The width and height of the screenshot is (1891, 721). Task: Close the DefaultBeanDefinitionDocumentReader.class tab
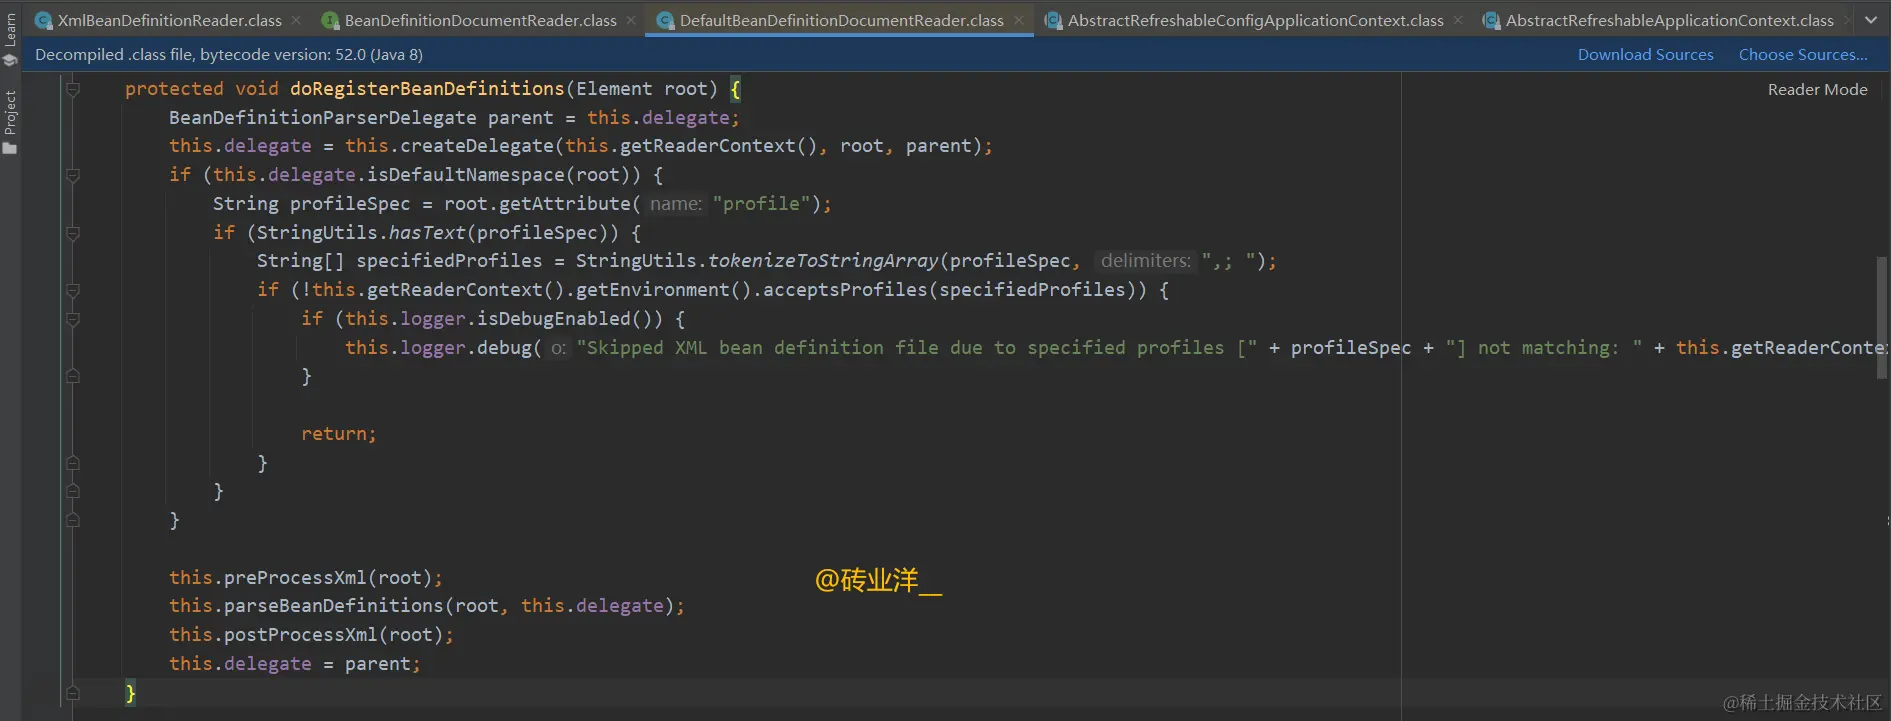click(1018, 20)
